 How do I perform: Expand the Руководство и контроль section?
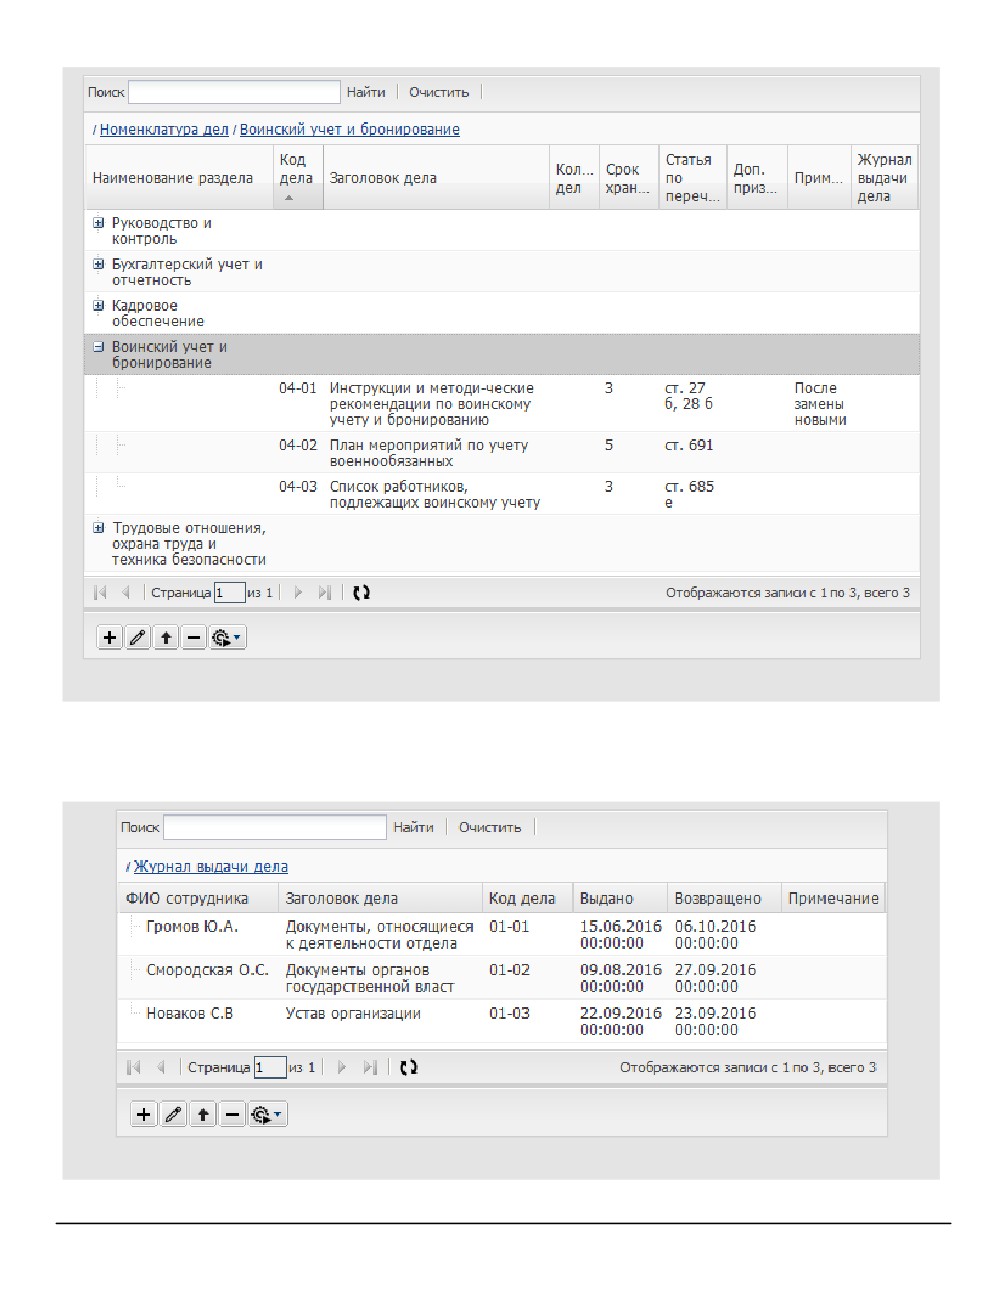[x=98, y=223]
